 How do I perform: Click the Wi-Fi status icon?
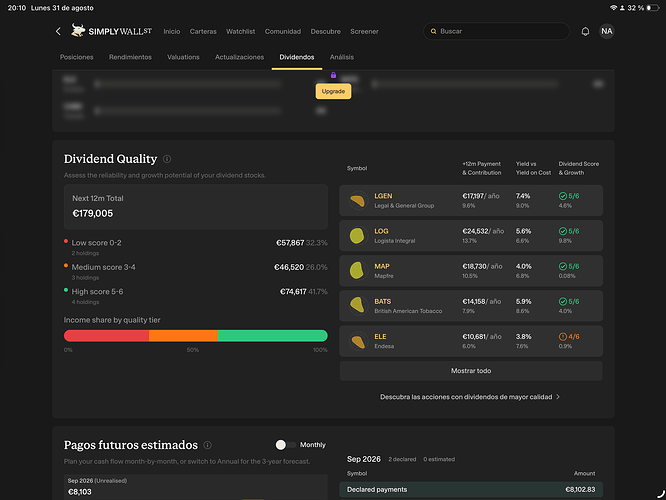tap(613, 8)
